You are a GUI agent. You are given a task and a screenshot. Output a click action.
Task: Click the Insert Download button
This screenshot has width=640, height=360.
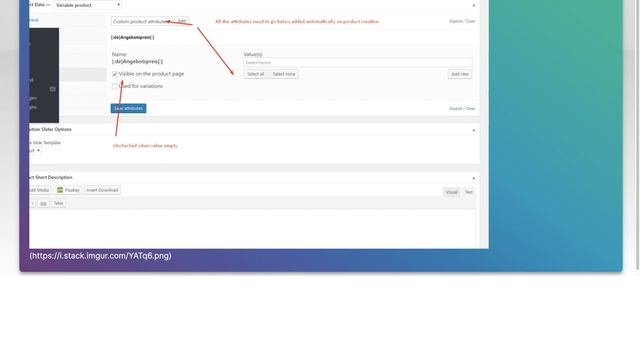(x=102, y=190)
